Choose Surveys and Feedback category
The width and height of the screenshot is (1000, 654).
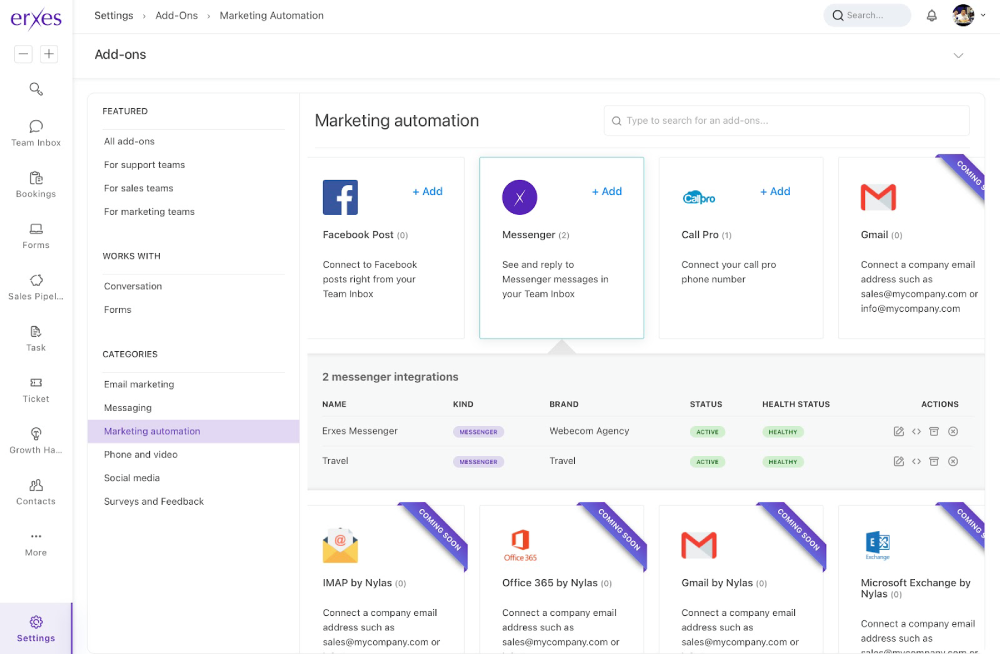point(154,502)
